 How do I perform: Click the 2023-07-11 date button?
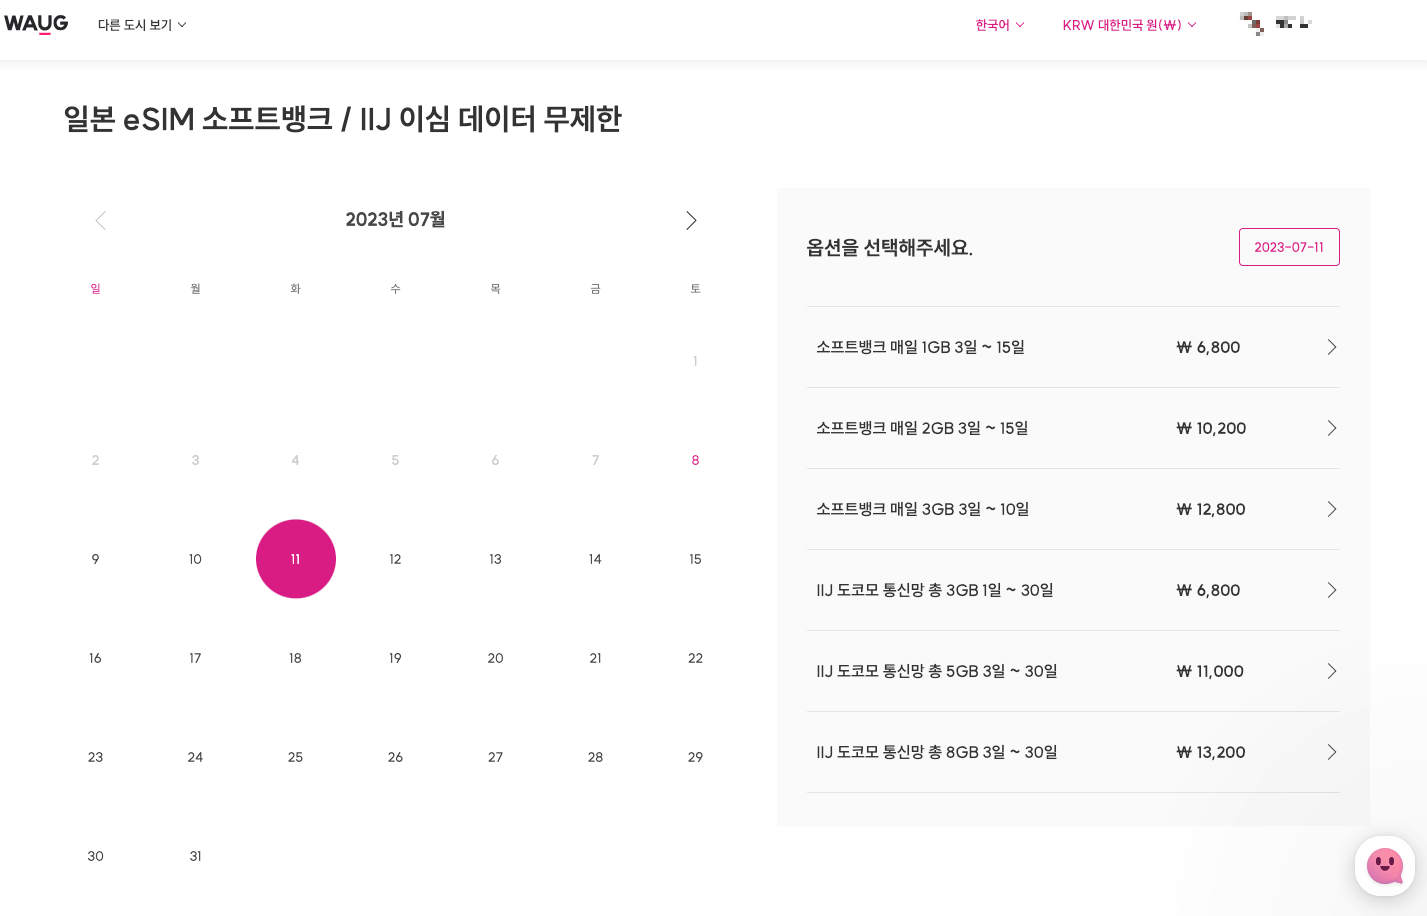pos(1289,246)
